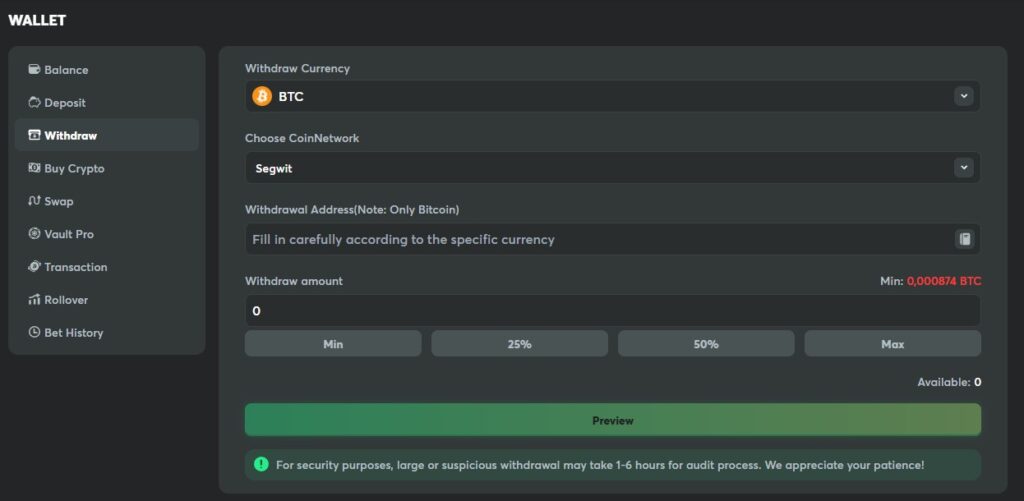This screenshot has width=1024, height=501.
Task: Click the Balance wallet icon in sidebar
Action: point(35,69)
